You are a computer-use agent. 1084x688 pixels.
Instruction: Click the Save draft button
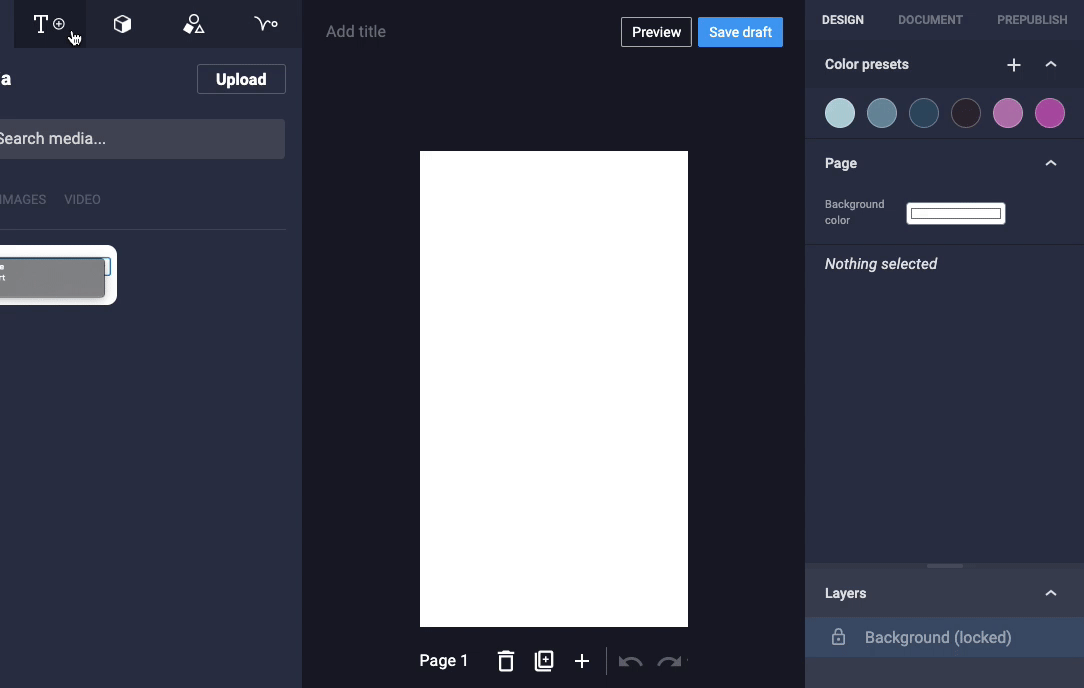click(x=740, y=32)
